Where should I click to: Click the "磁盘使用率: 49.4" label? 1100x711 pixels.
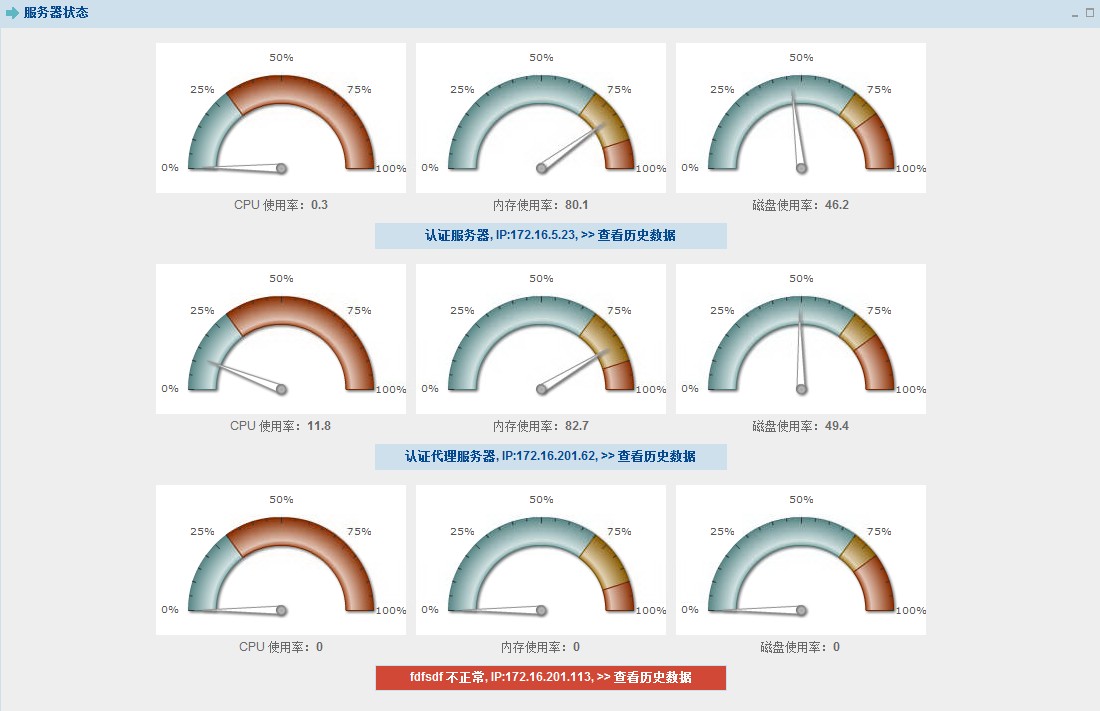(801, 426)
